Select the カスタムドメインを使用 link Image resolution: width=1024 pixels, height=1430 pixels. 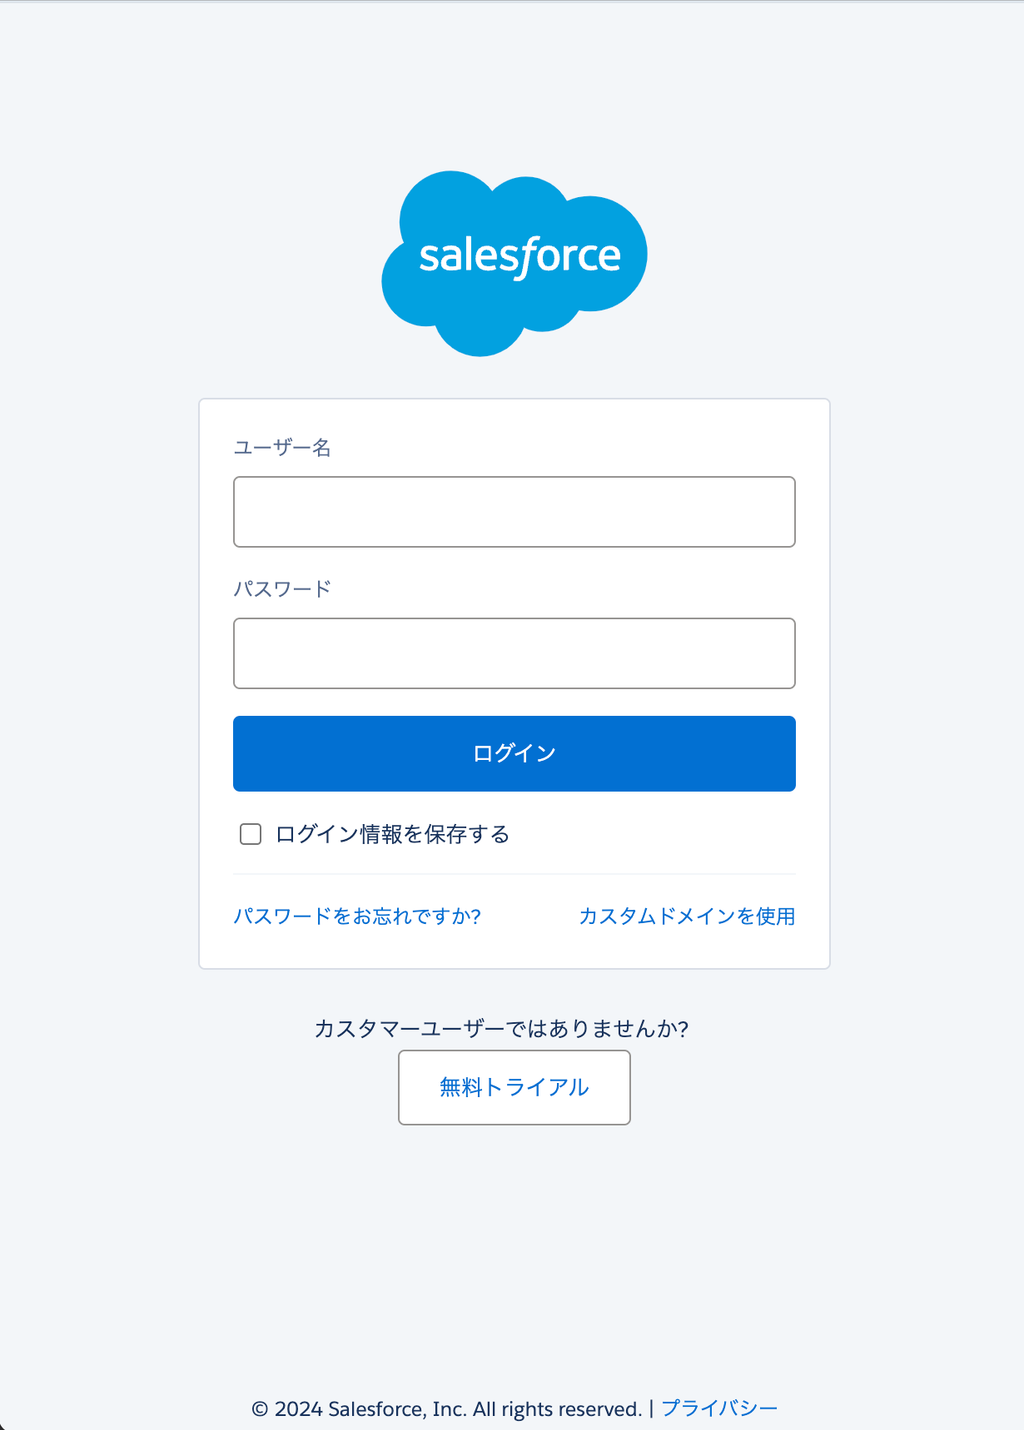click(687, 916)
